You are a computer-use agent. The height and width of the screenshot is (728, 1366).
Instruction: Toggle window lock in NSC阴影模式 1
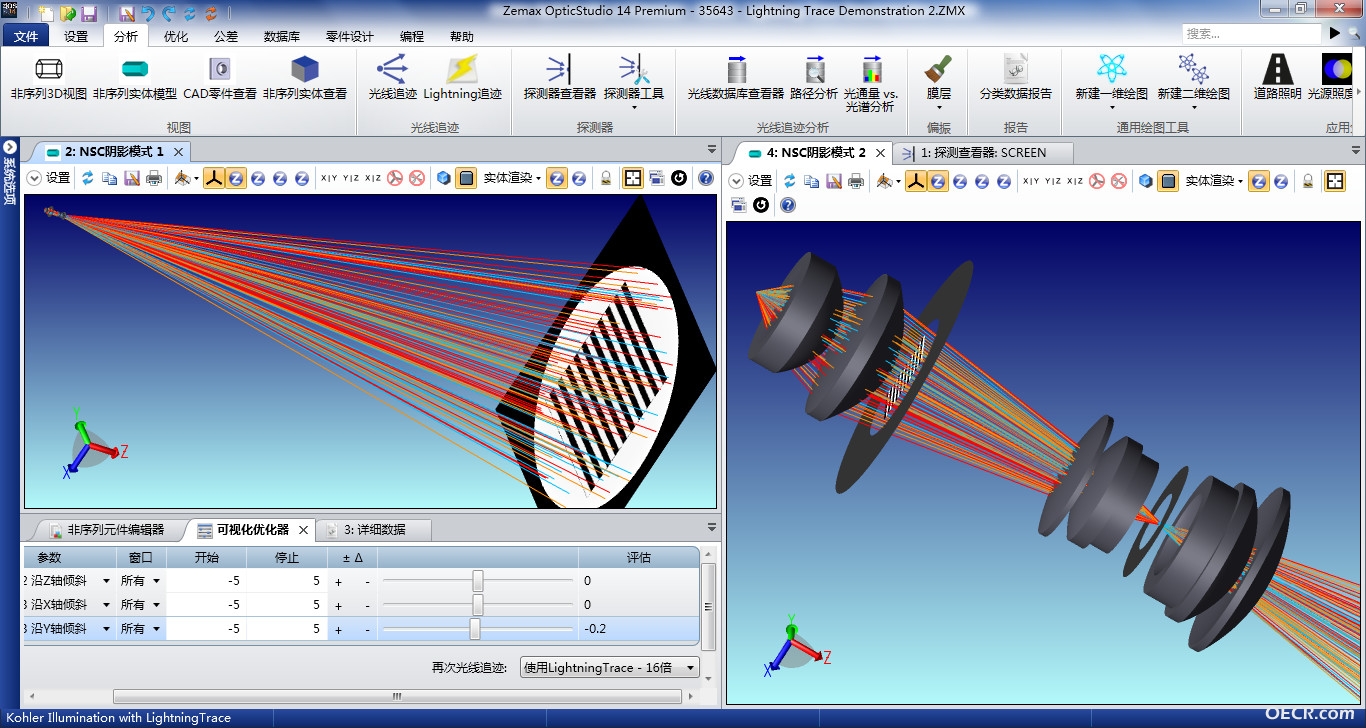coord(606,178)
